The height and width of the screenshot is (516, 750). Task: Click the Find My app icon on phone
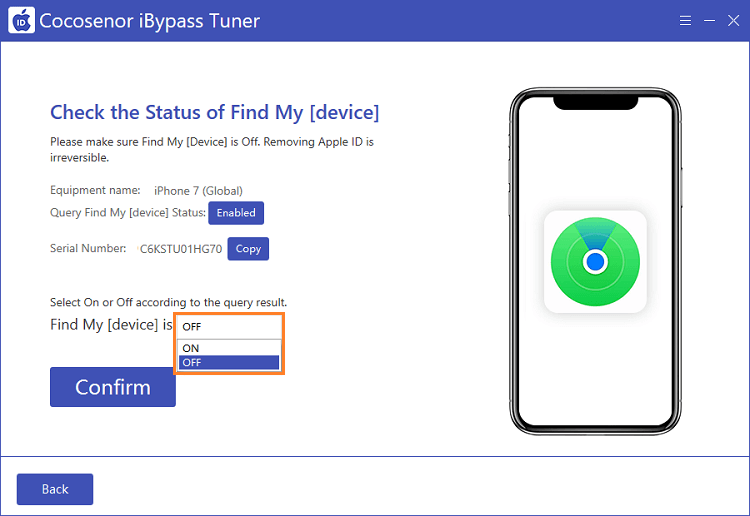point(595,262)
